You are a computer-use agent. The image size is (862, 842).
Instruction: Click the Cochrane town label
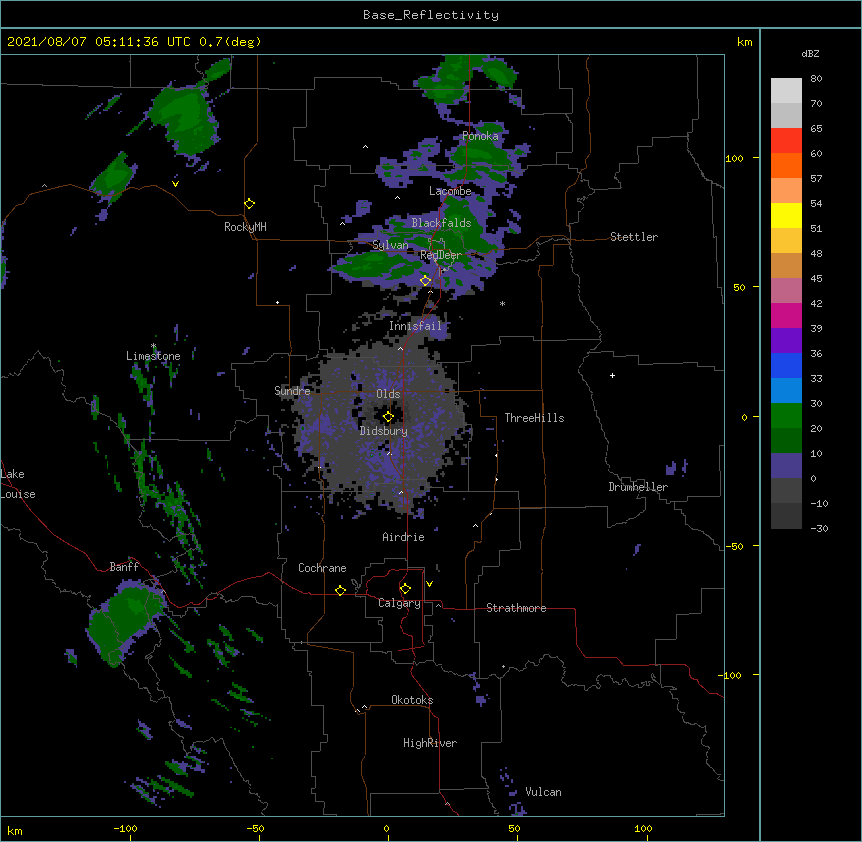(x=322, y=568)
